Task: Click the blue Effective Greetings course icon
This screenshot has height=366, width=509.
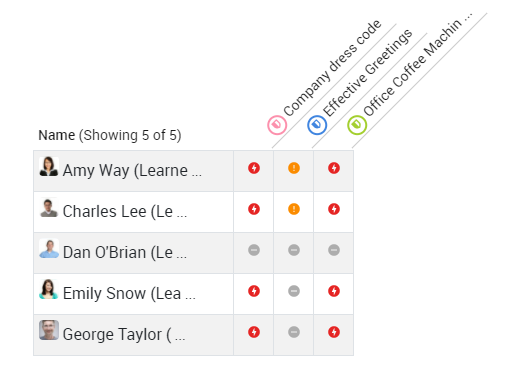Action: point(317,125)
